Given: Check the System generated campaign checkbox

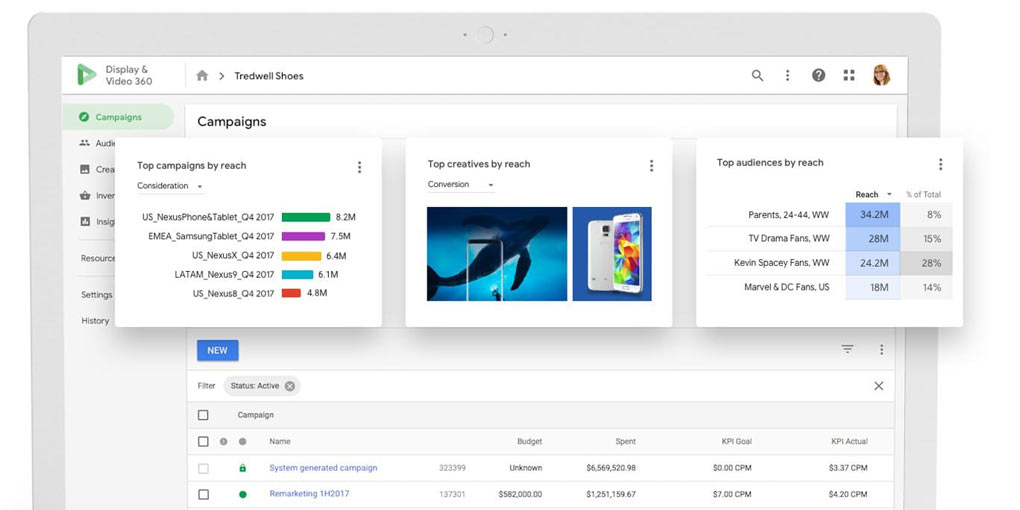Looking at the screenshot, I should pos(203,468).
